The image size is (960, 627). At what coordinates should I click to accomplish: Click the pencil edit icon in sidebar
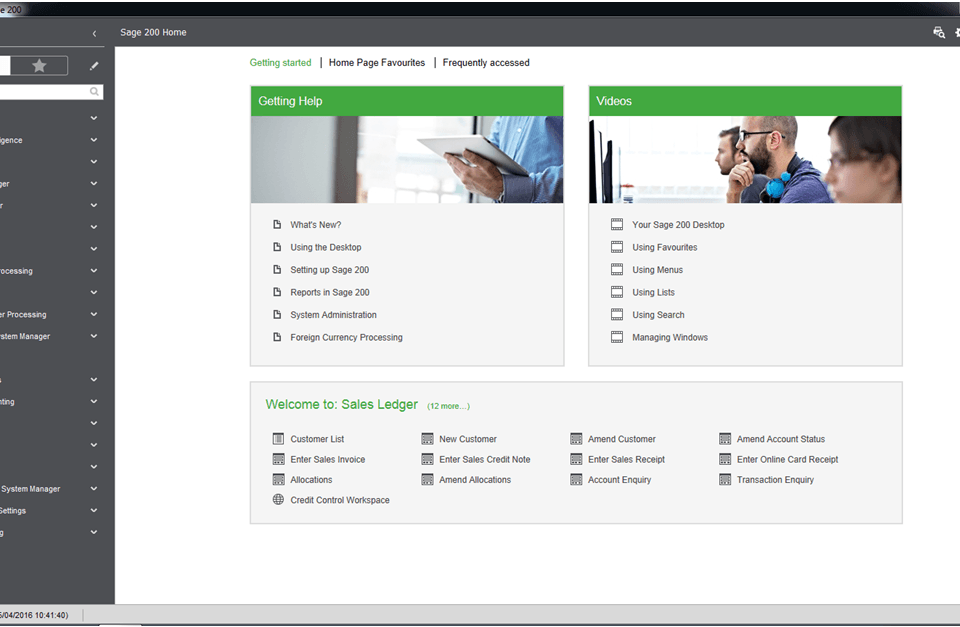coord(94,66)
